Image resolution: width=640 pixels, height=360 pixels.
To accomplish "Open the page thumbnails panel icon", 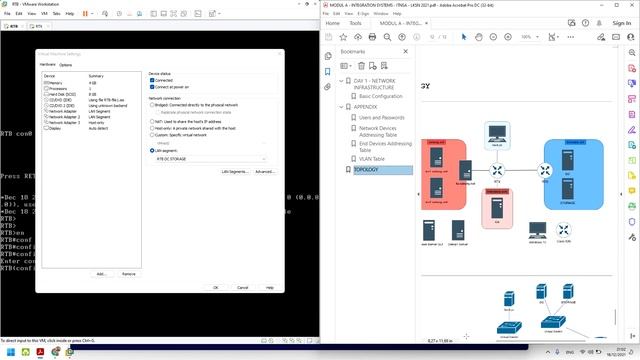I will coord(328,56).
